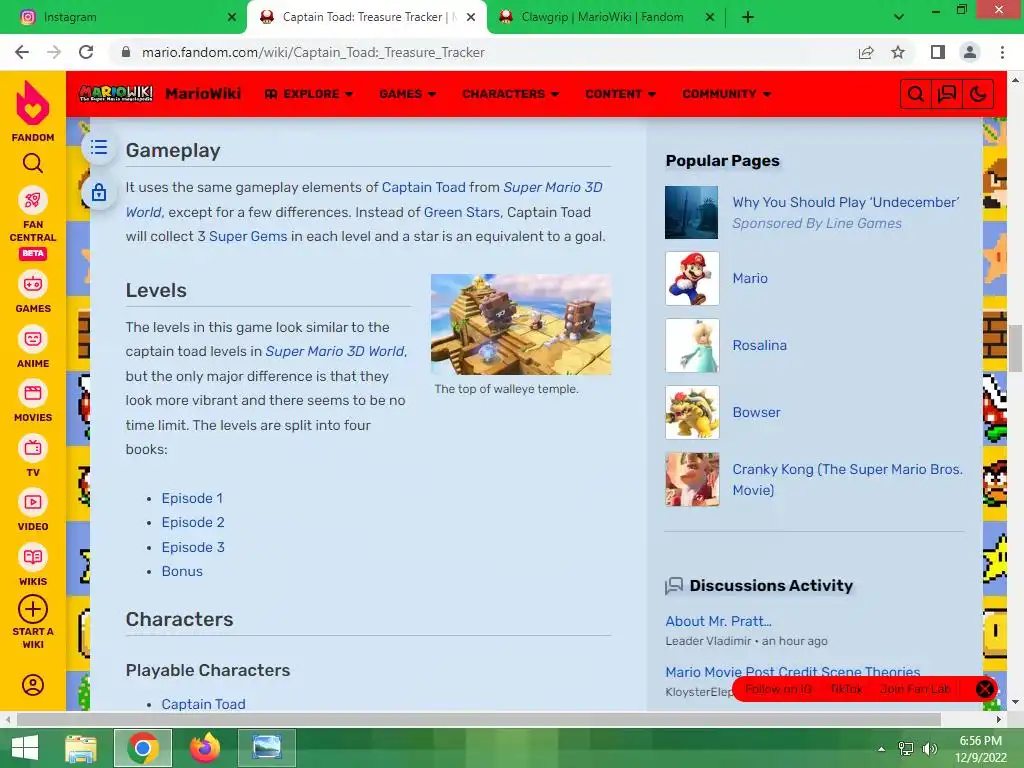Open the Bonus levels link
The width and height of the screenshot is (1024, 768).
(x=182, y=571)
